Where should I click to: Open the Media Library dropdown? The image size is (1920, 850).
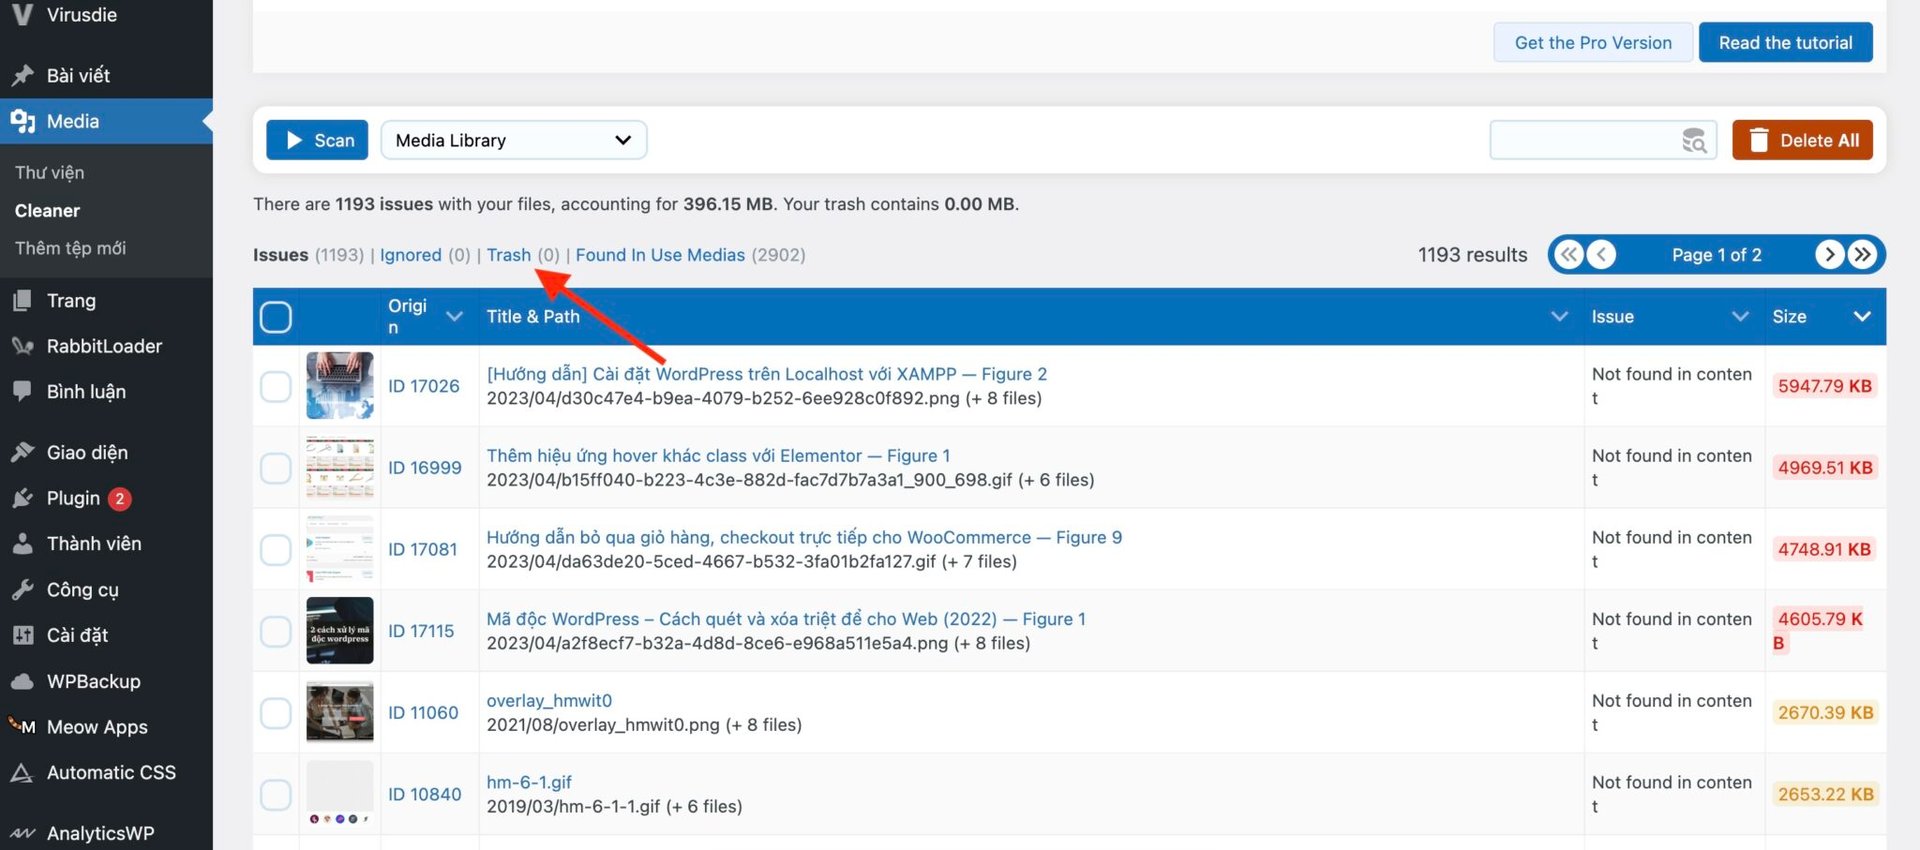click(513, 141)
